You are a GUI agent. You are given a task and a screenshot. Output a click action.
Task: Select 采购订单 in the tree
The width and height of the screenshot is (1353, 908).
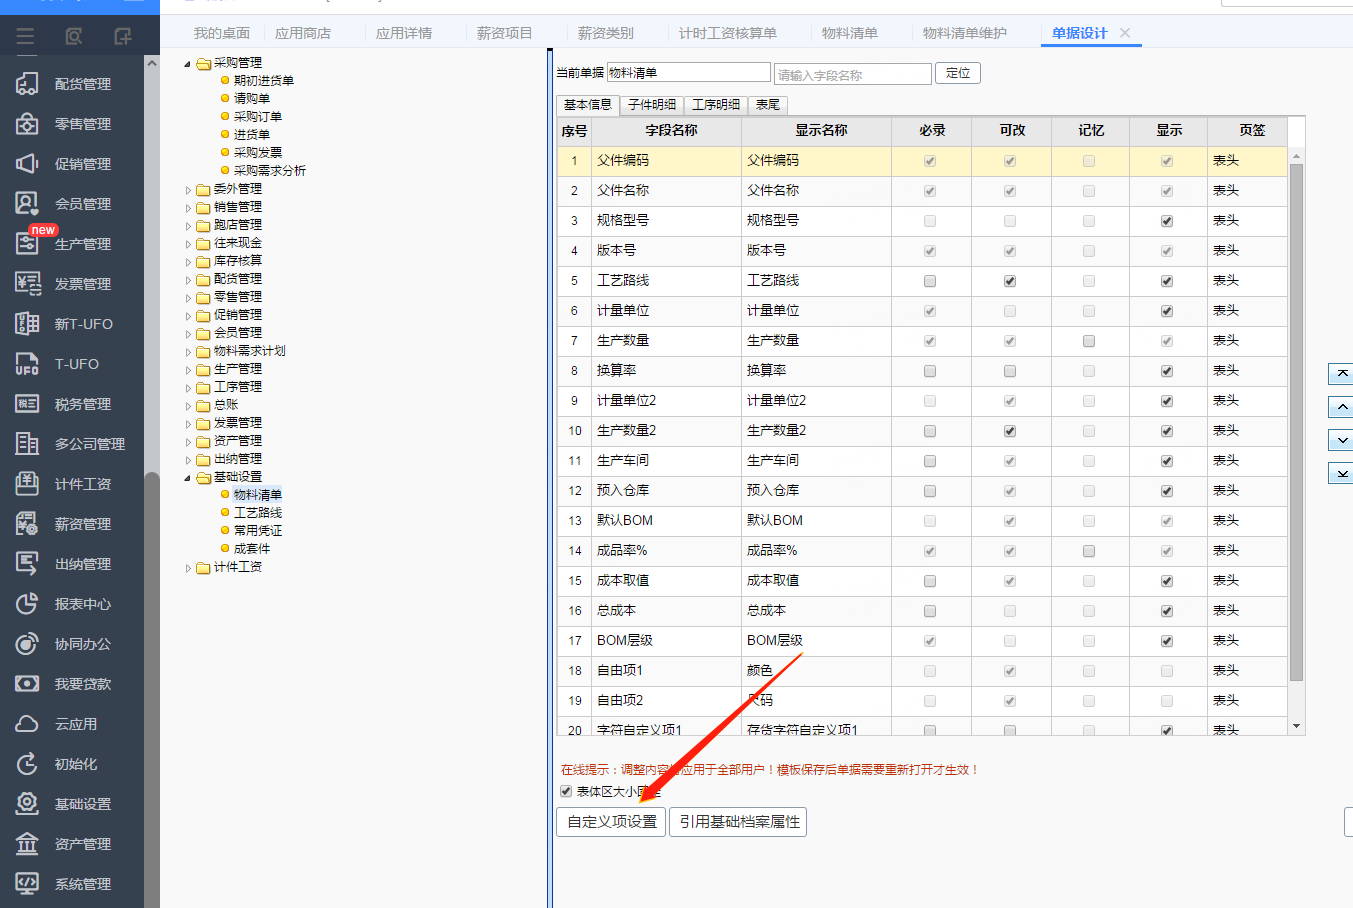258,117
